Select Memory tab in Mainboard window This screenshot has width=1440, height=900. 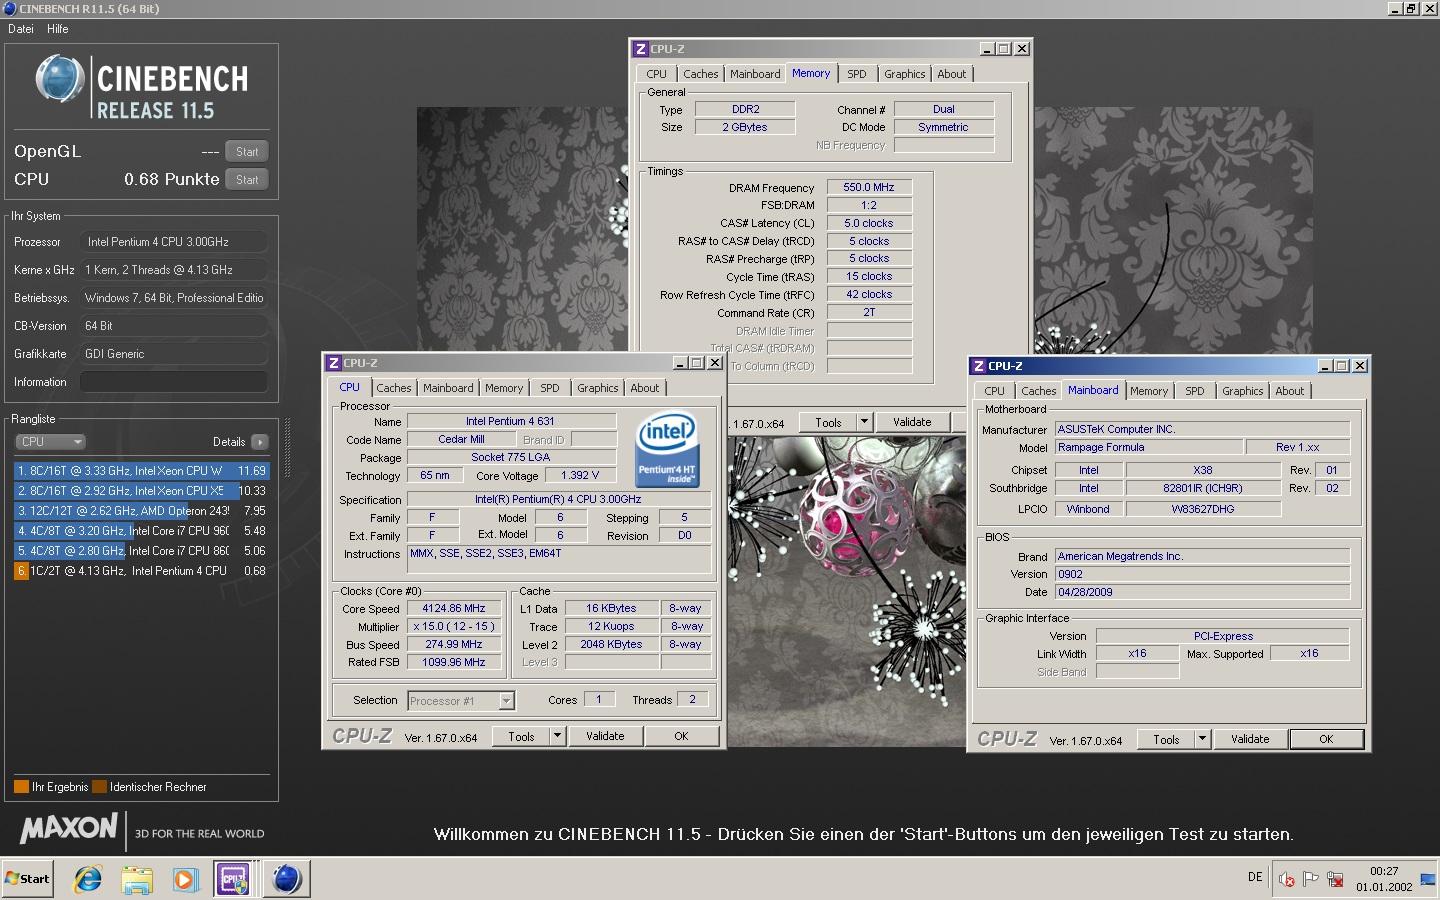pos(1149,391)
